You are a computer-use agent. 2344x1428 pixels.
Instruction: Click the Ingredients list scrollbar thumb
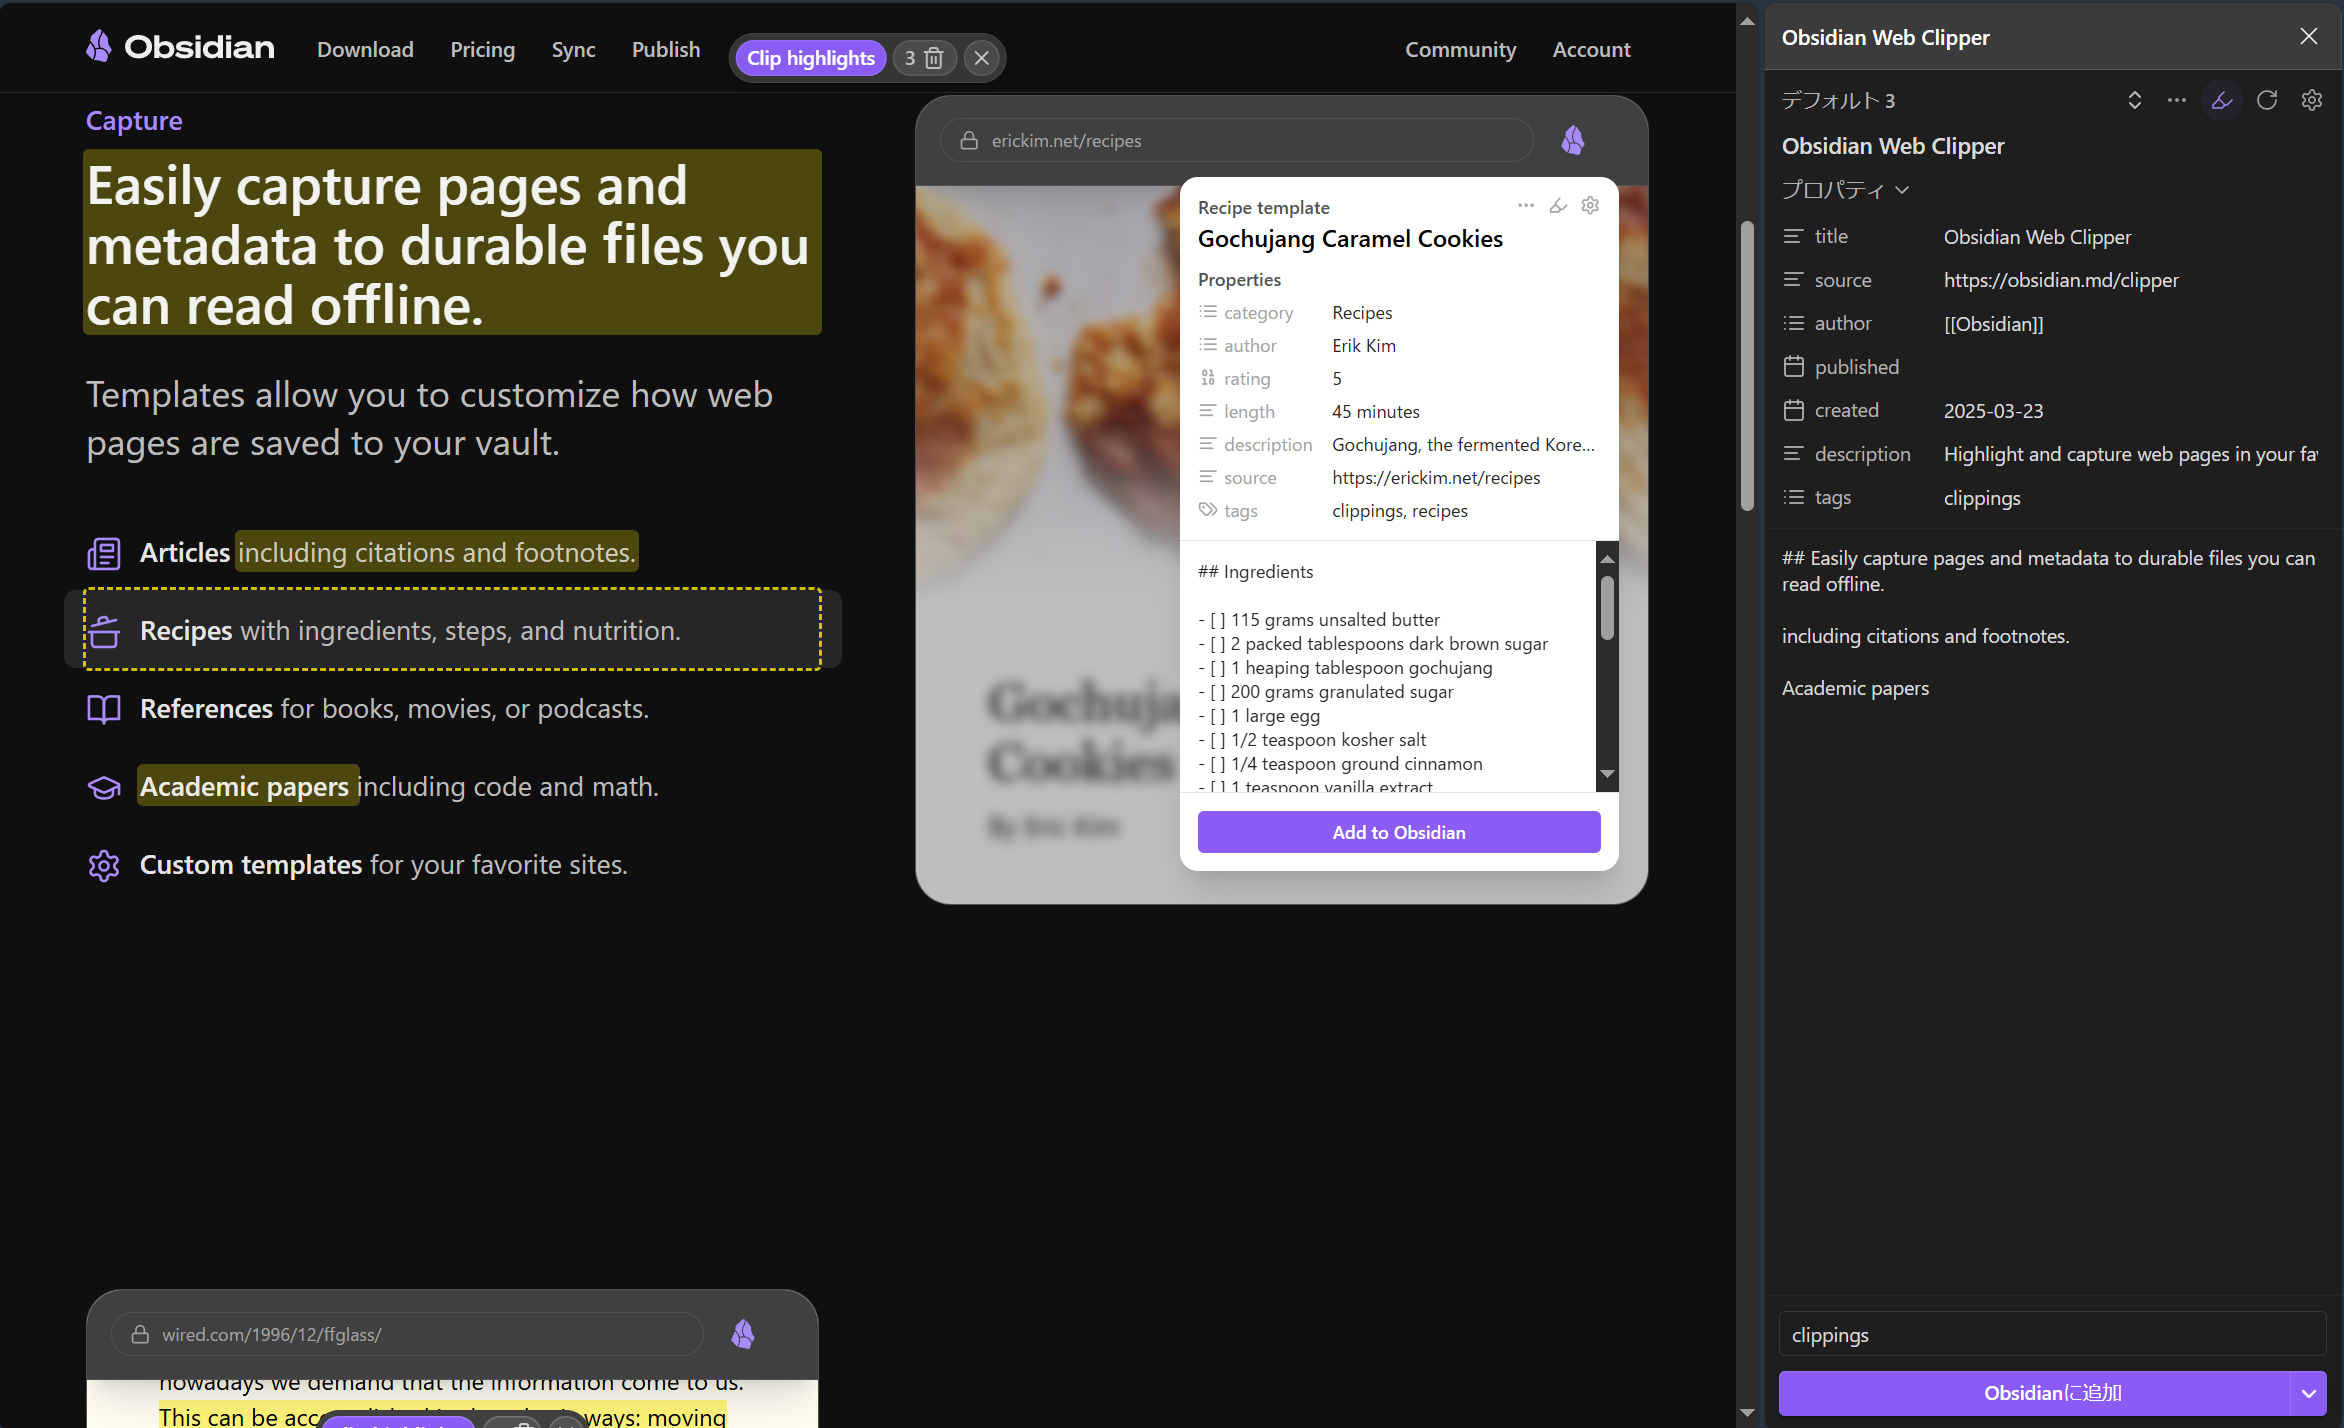click(x=1607, y=607)
